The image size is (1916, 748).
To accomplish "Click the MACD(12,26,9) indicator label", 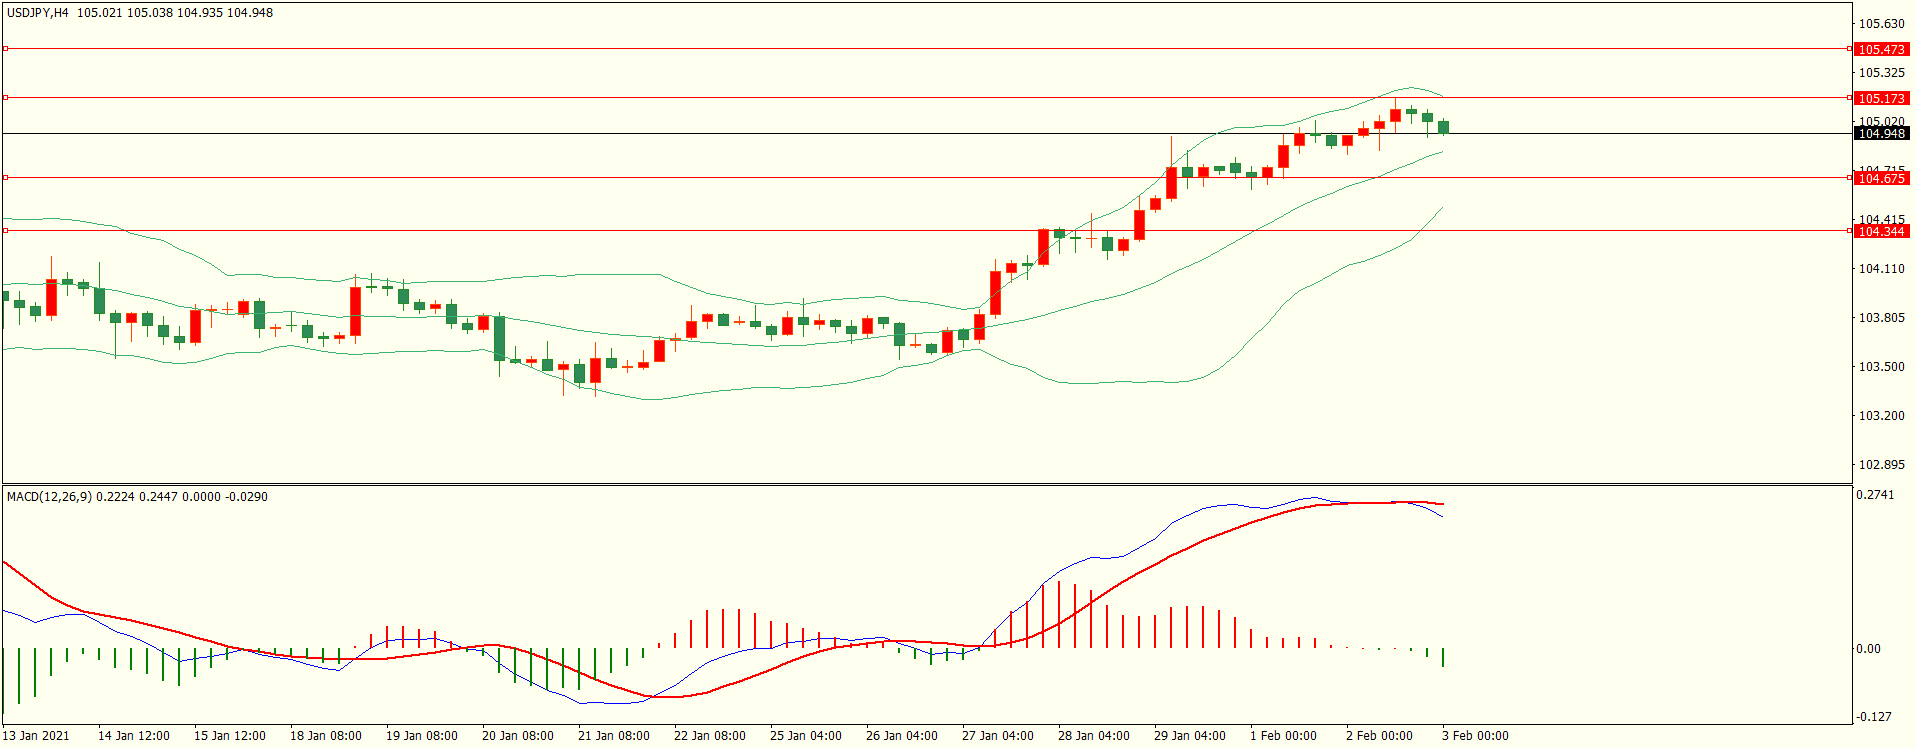I will click(x=49, y=497).
